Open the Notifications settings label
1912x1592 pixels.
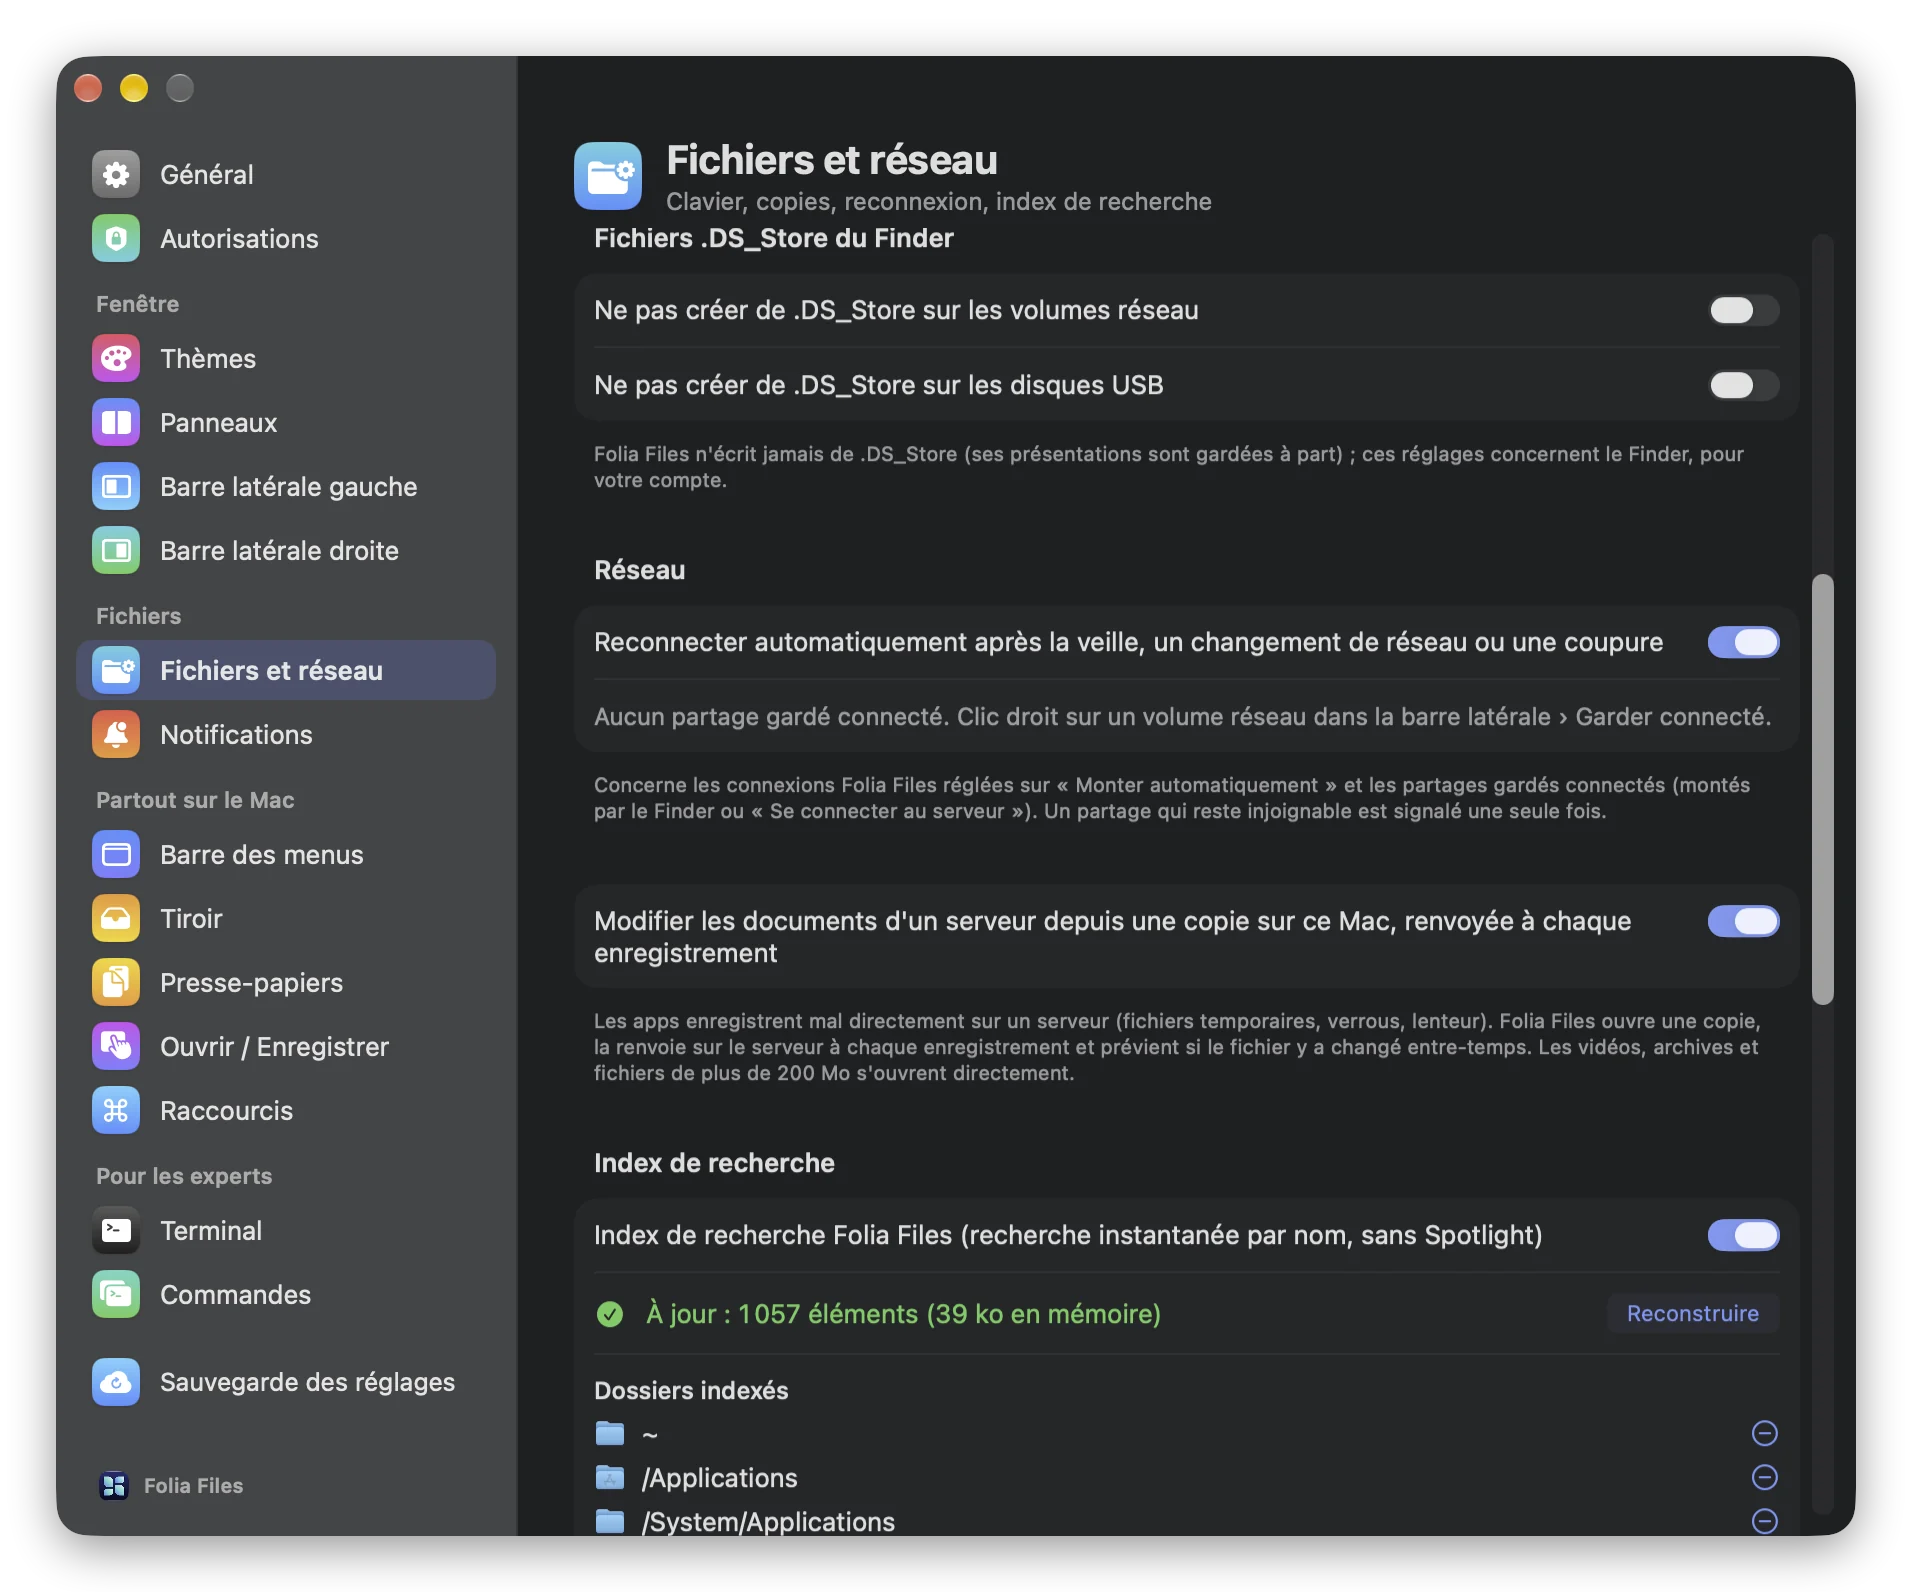(x=236, y=735)
